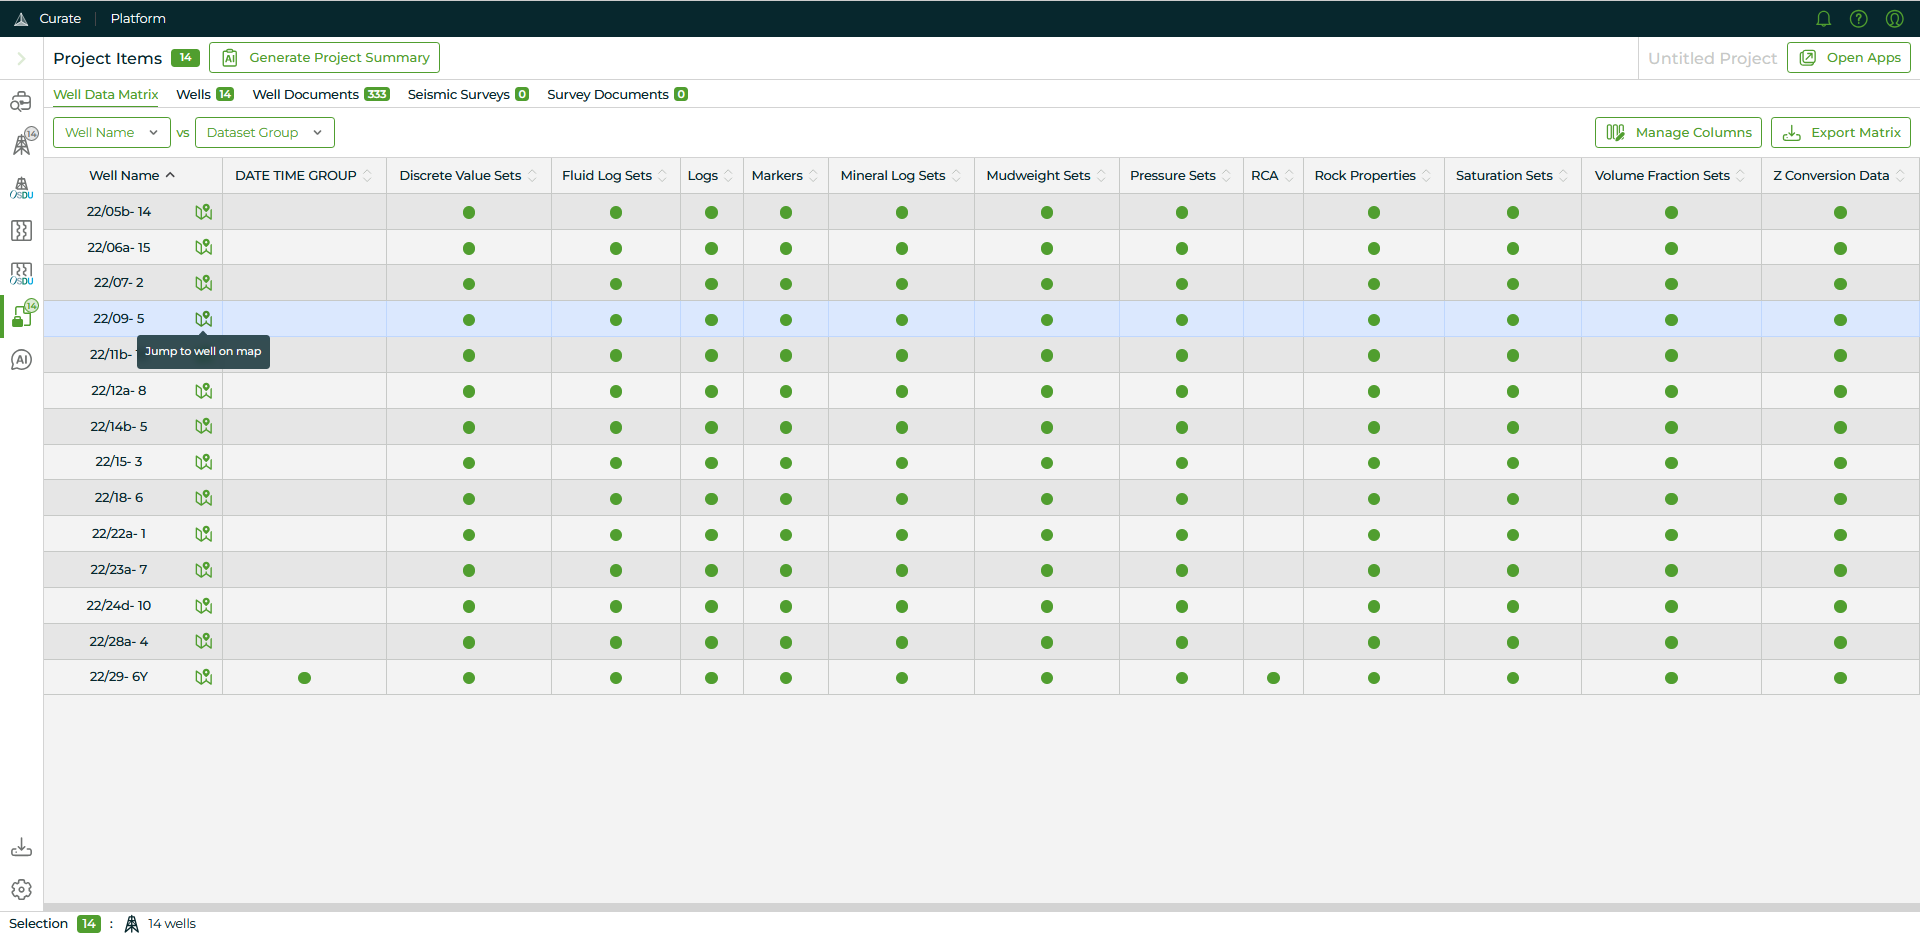
Task: Click Generate Project Summary button
Action: (x=324, y=58)
